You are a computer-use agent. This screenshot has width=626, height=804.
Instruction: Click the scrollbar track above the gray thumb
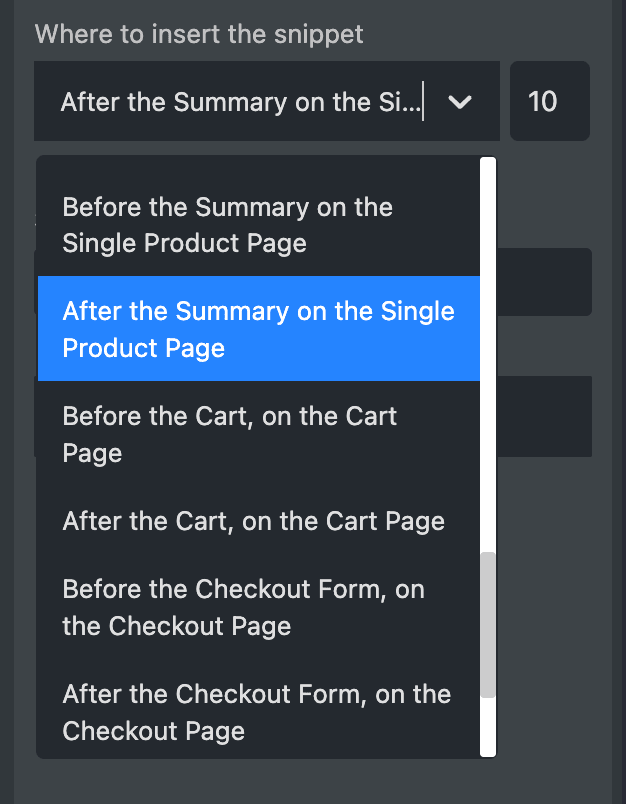[488, 354]
